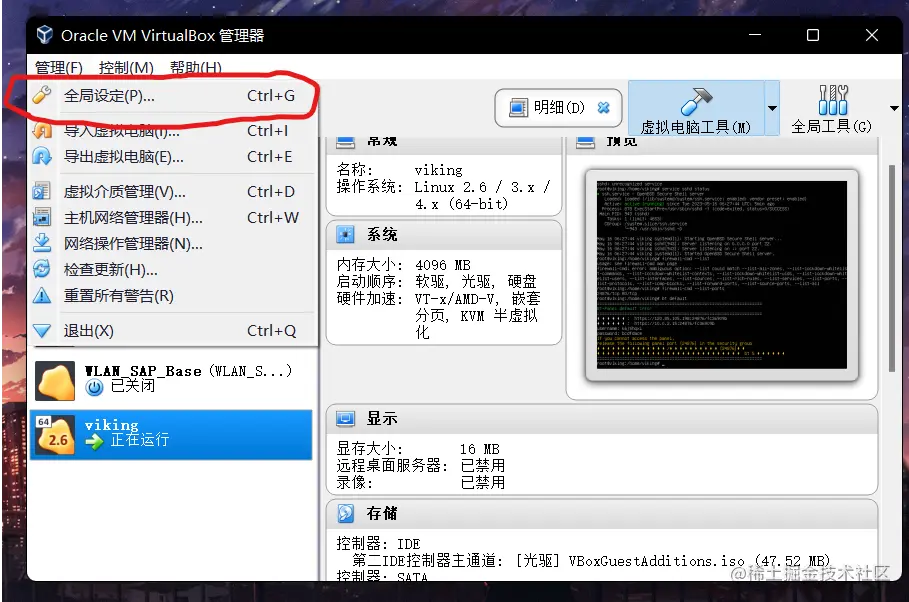
Task: Click the 系统 section header
Action: point(444,234)
